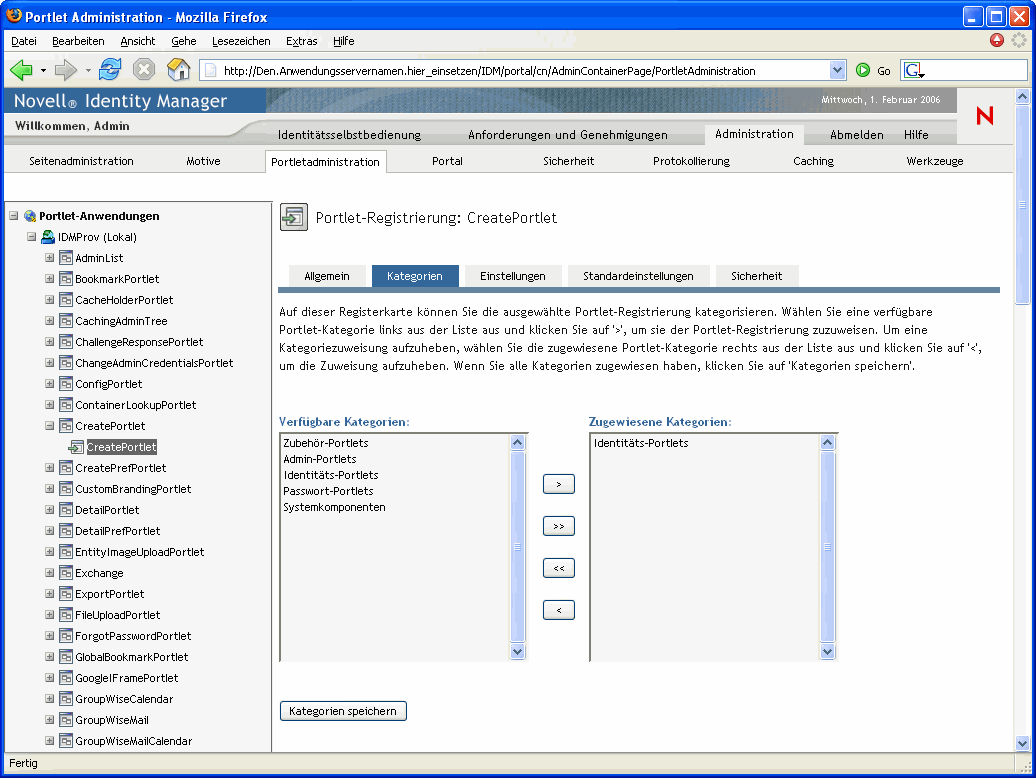Viewport: 1036px width, 778px height.
Task: Click the browser Back arrow
Action: click(x=21, y=70)
